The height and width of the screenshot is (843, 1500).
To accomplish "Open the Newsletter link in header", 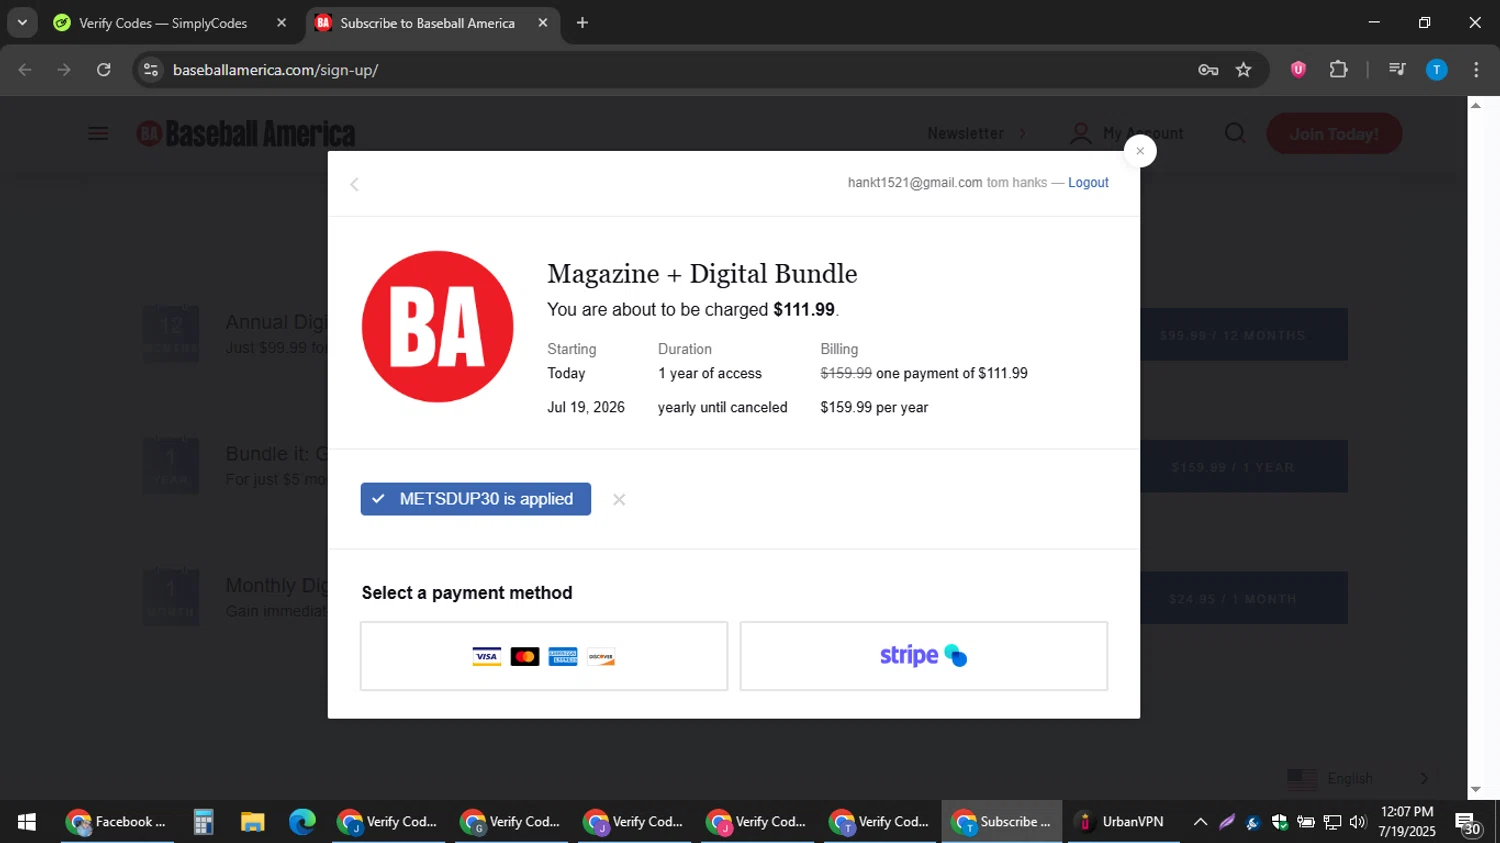I will 976,134.
